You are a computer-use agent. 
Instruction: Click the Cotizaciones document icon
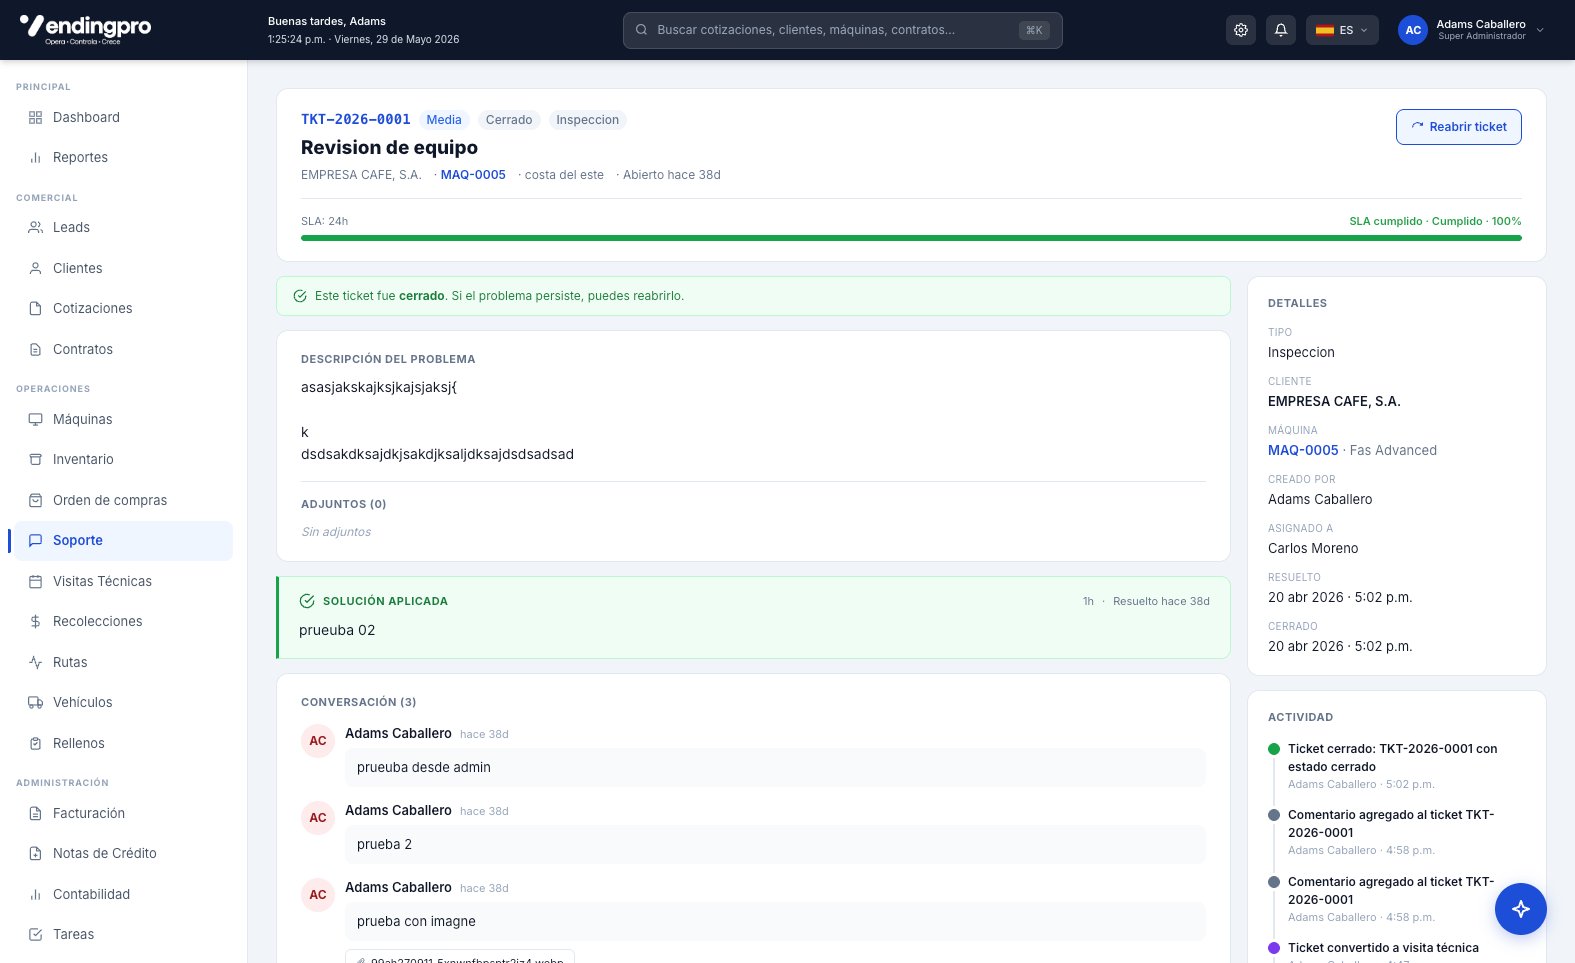(35, 309)
